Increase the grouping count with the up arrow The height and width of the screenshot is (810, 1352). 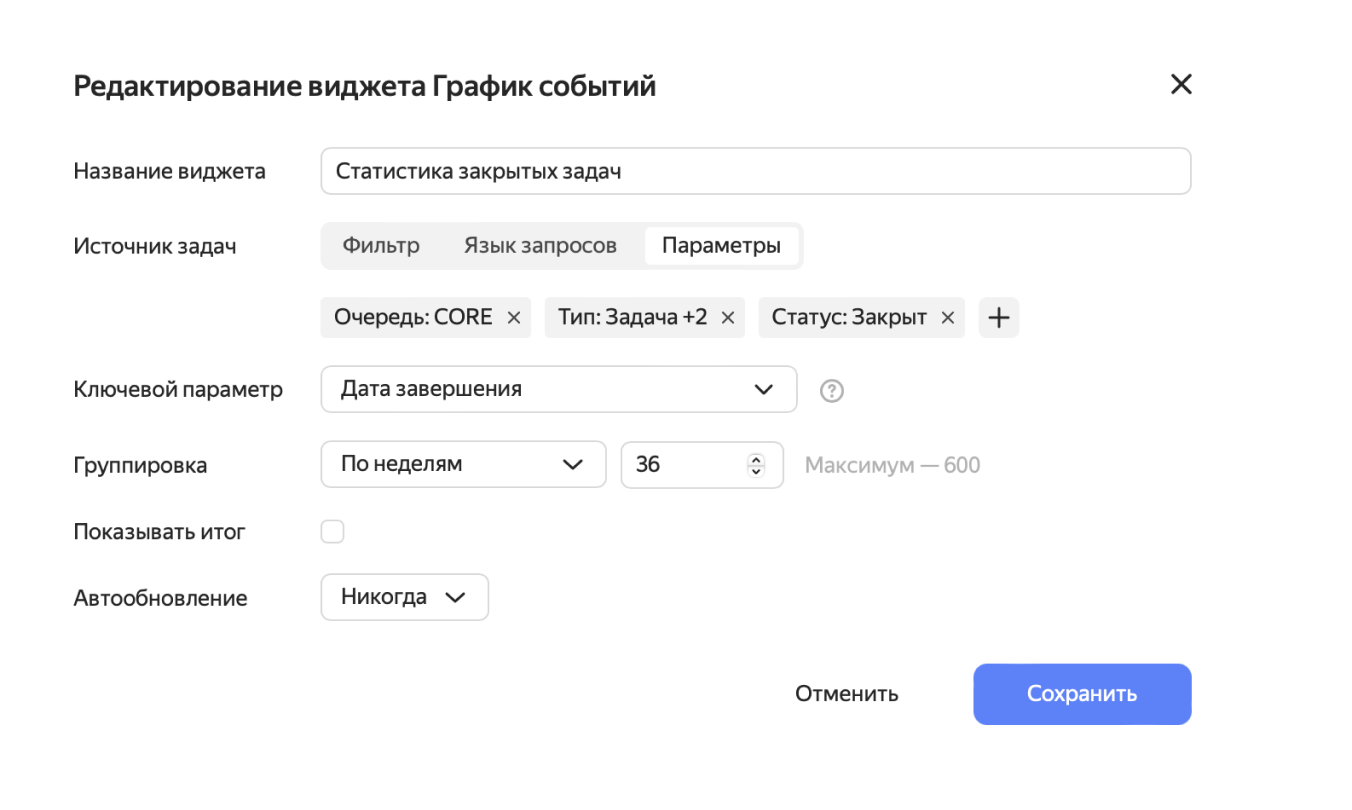(x=757, y=458)
